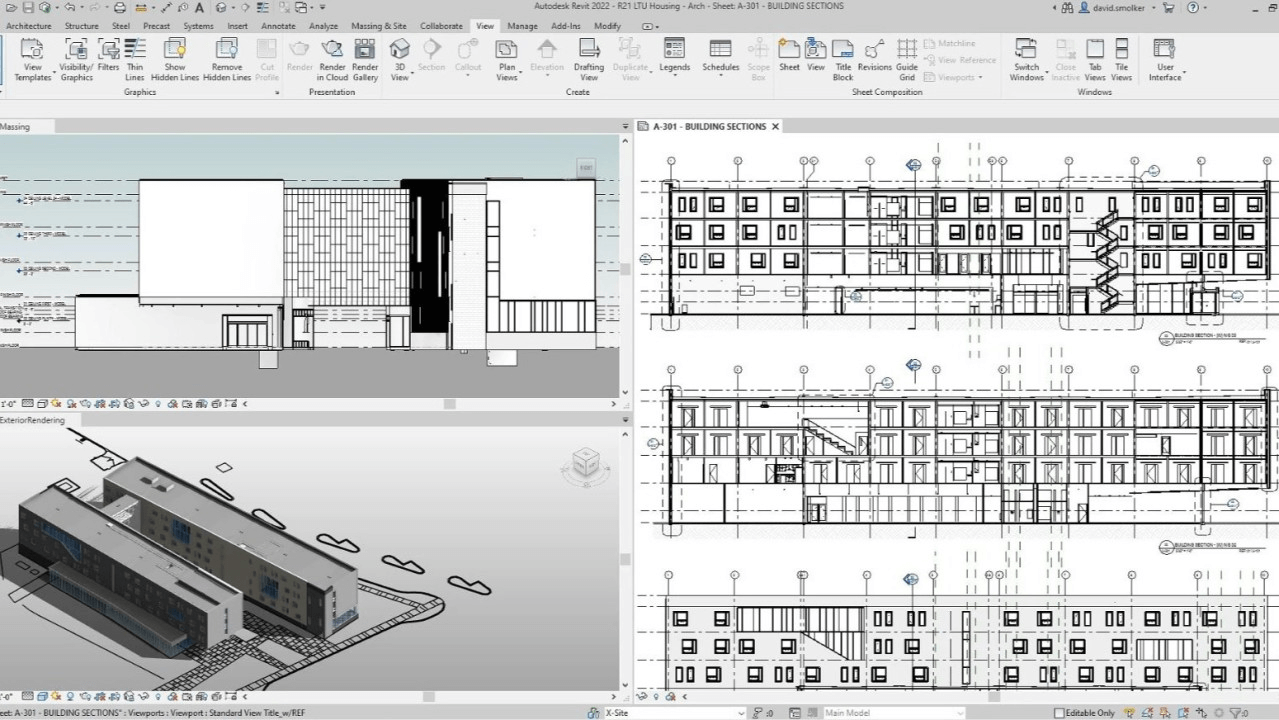Open Visibility/Graphics overrides dialog
The width and height of the screenshot is (1279, 720).
[76, 59]
